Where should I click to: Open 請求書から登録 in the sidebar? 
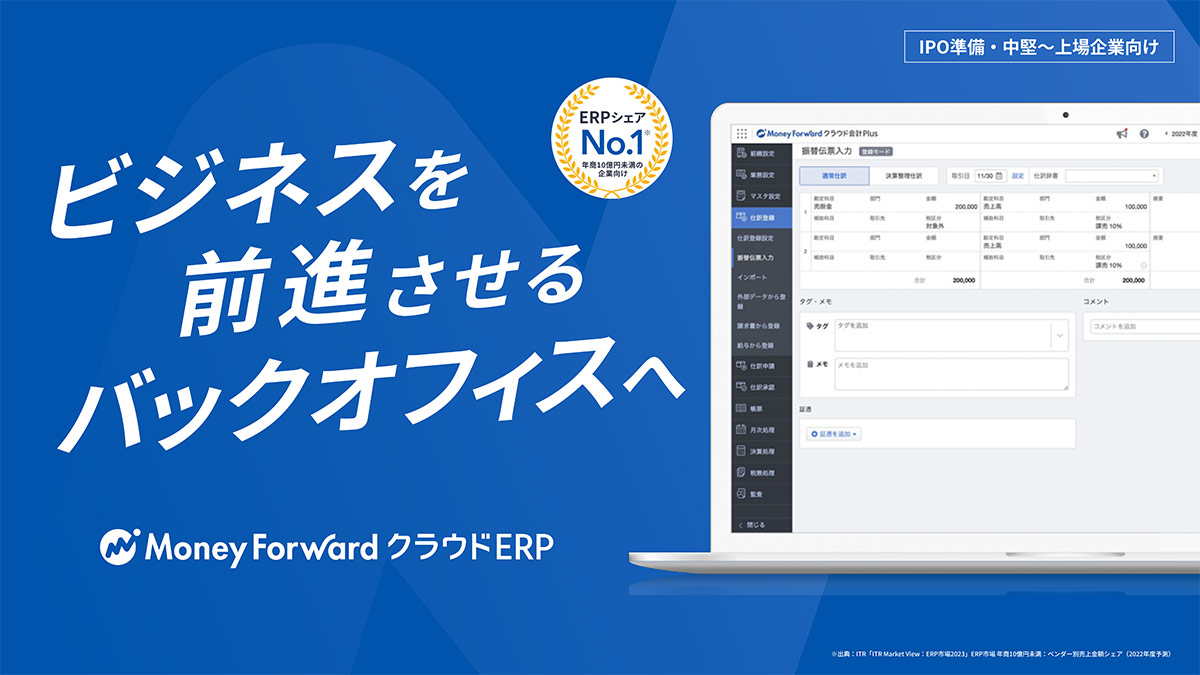(x=756, y=327)
